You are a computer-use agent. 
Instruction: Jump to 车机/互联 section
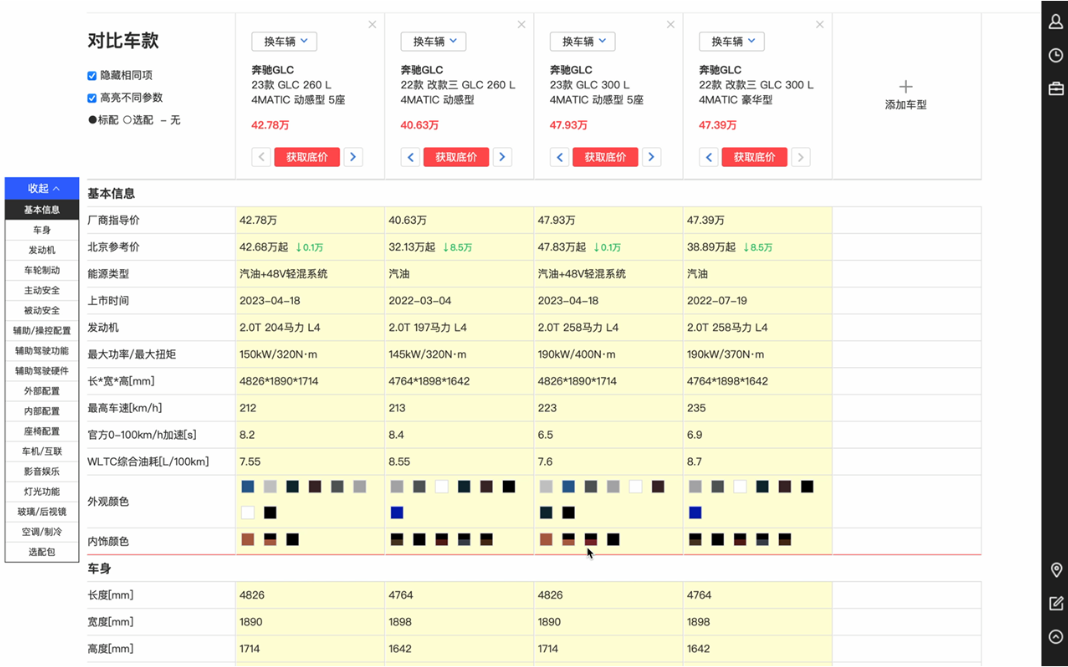coord(42,451)
